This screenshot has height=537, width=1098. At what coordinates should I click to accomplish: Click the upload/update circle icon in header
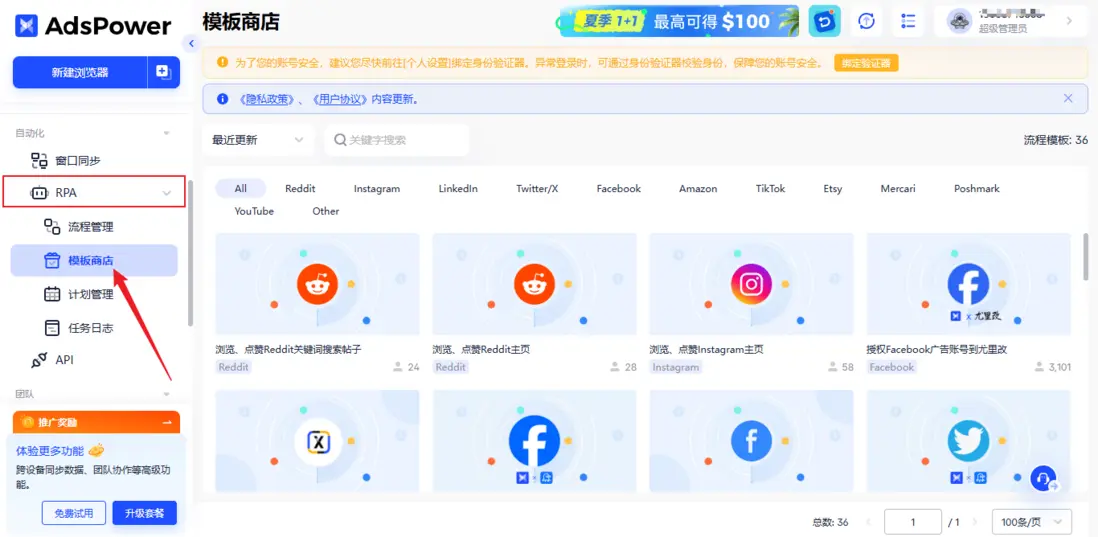point(867,21)
